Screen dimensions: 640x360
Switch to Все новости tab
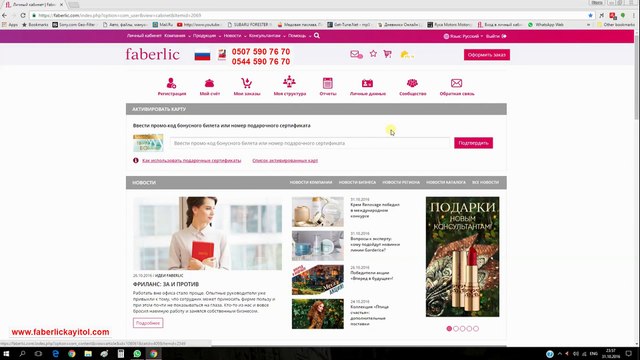click(x=485, y=182)
